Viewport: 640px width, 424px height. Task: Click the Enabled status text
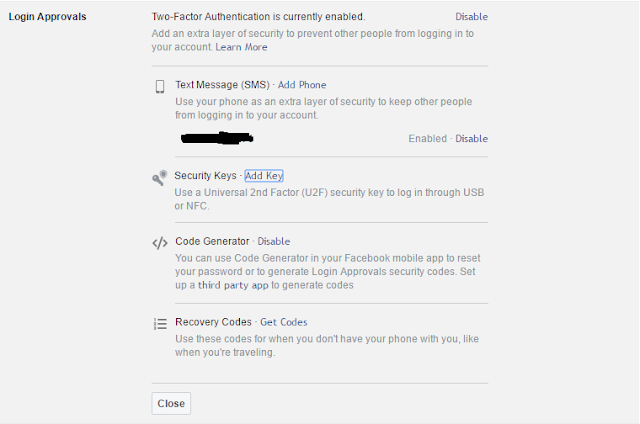tap(427, 139)
